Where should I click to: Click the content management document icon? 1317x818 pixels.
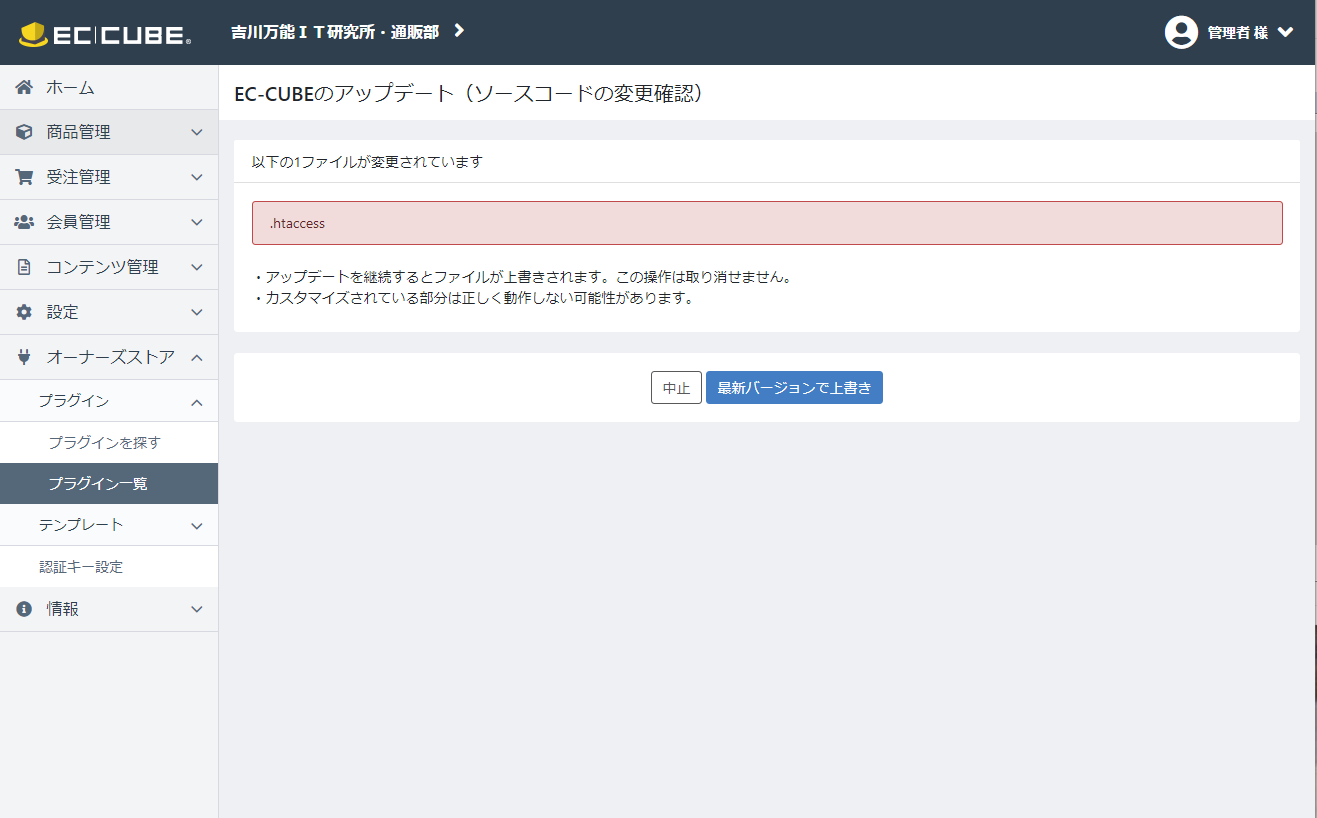pos(25,267)
